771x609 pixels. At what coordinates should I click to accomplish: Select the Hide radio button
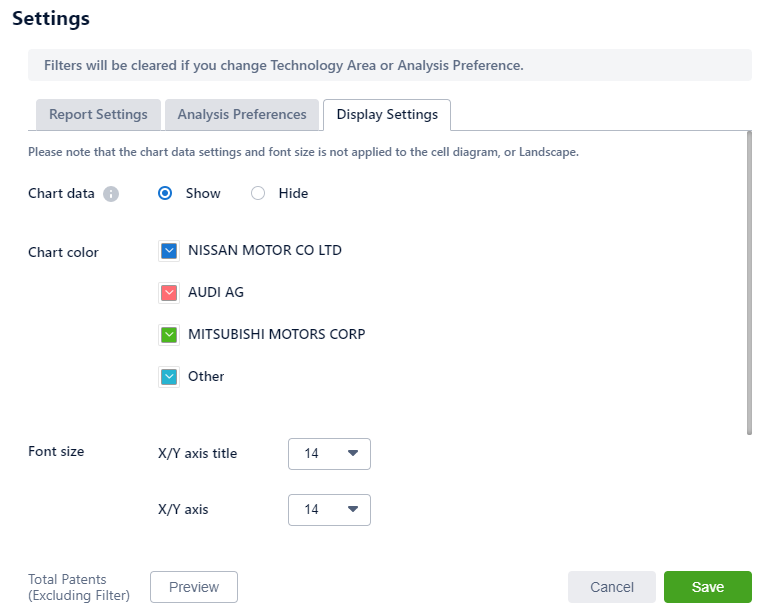click(x=258, y=193)
